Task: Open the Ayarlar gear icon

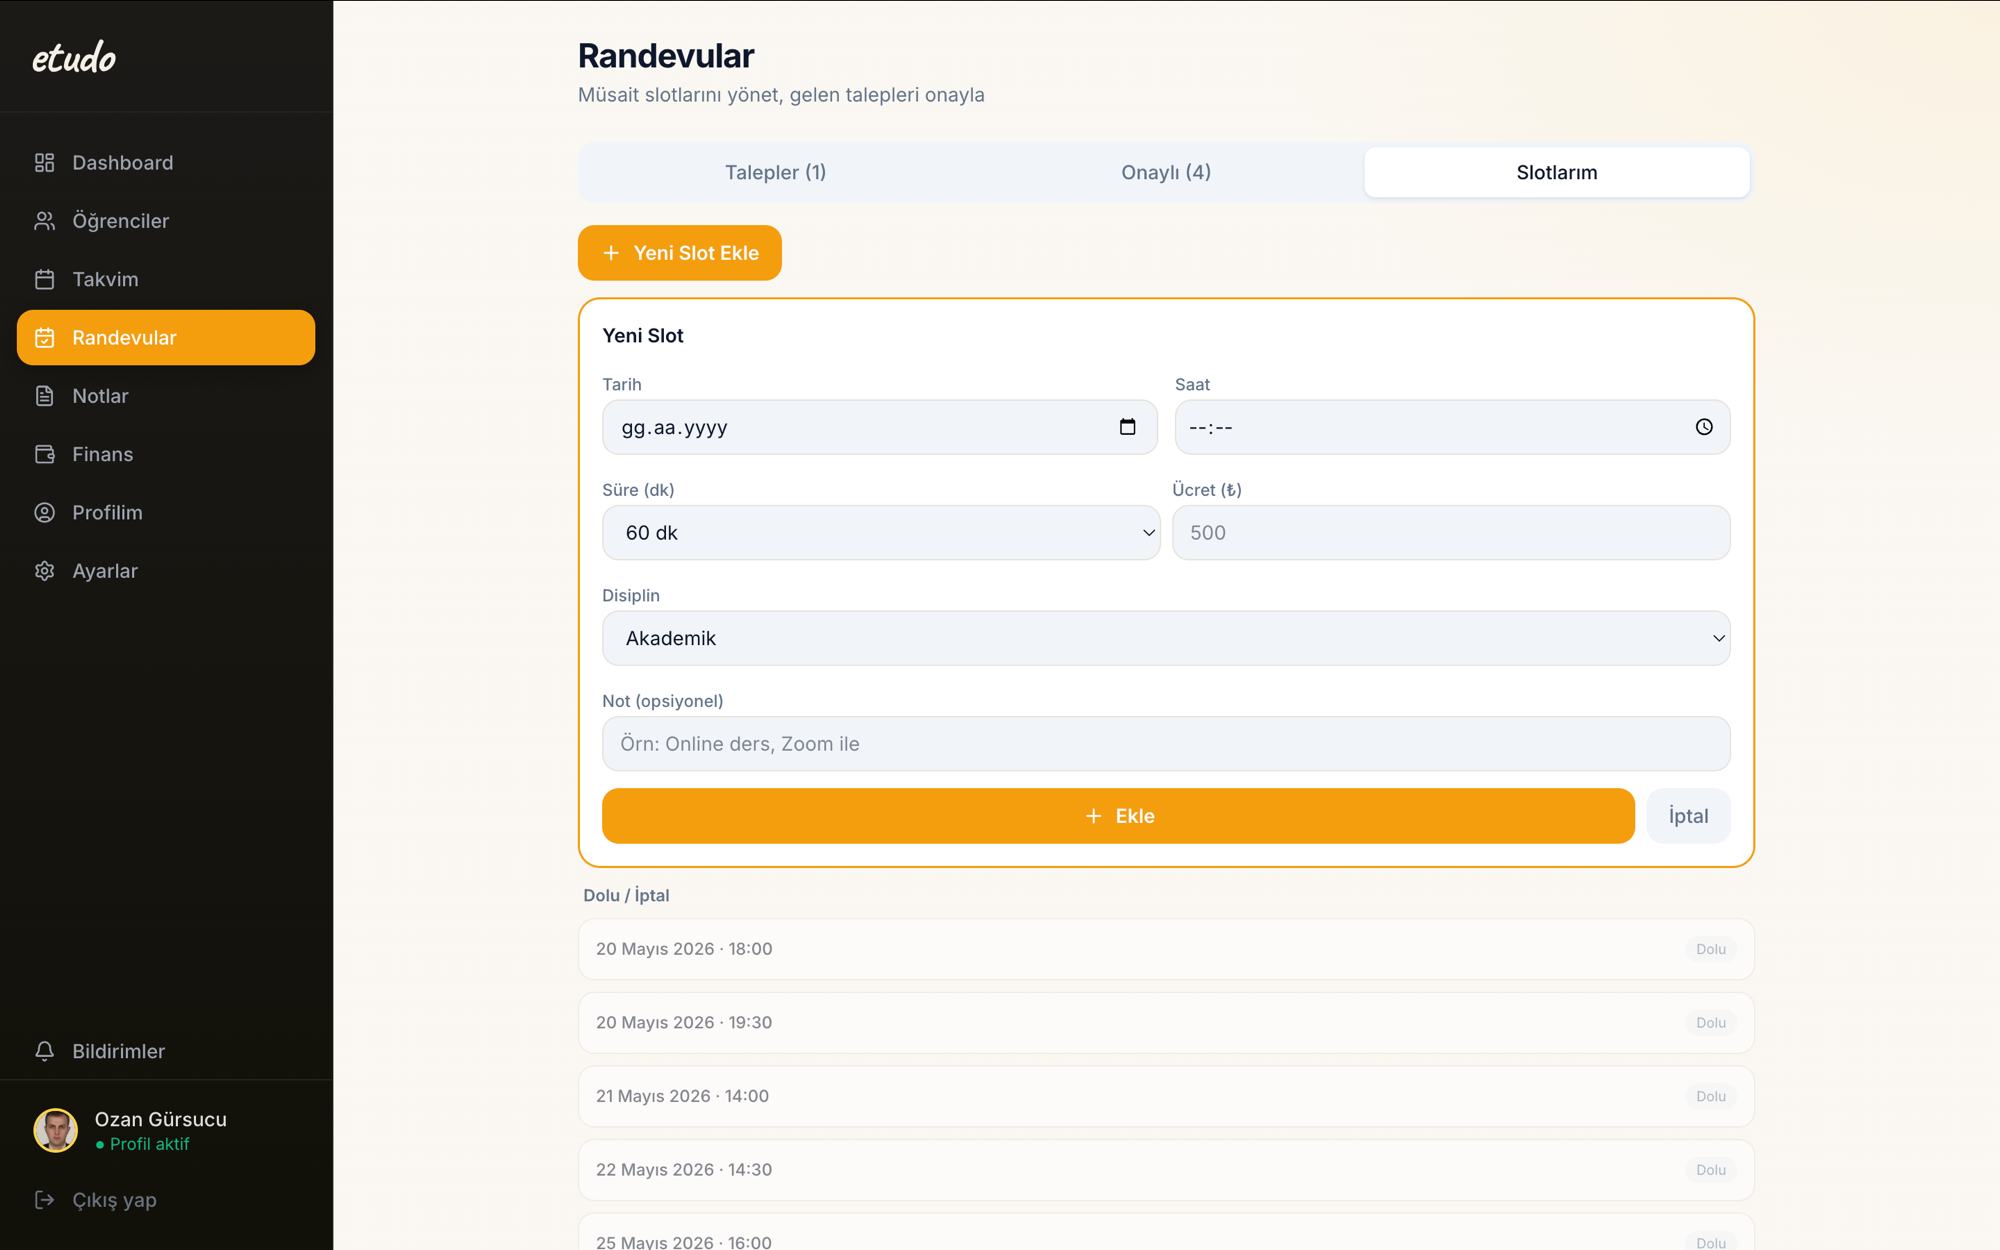Action: (44, 571)
